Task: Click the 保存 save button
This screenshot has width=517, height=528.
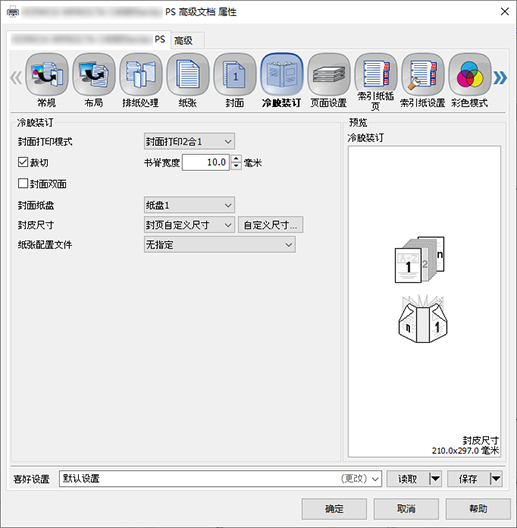Action: 468,478
